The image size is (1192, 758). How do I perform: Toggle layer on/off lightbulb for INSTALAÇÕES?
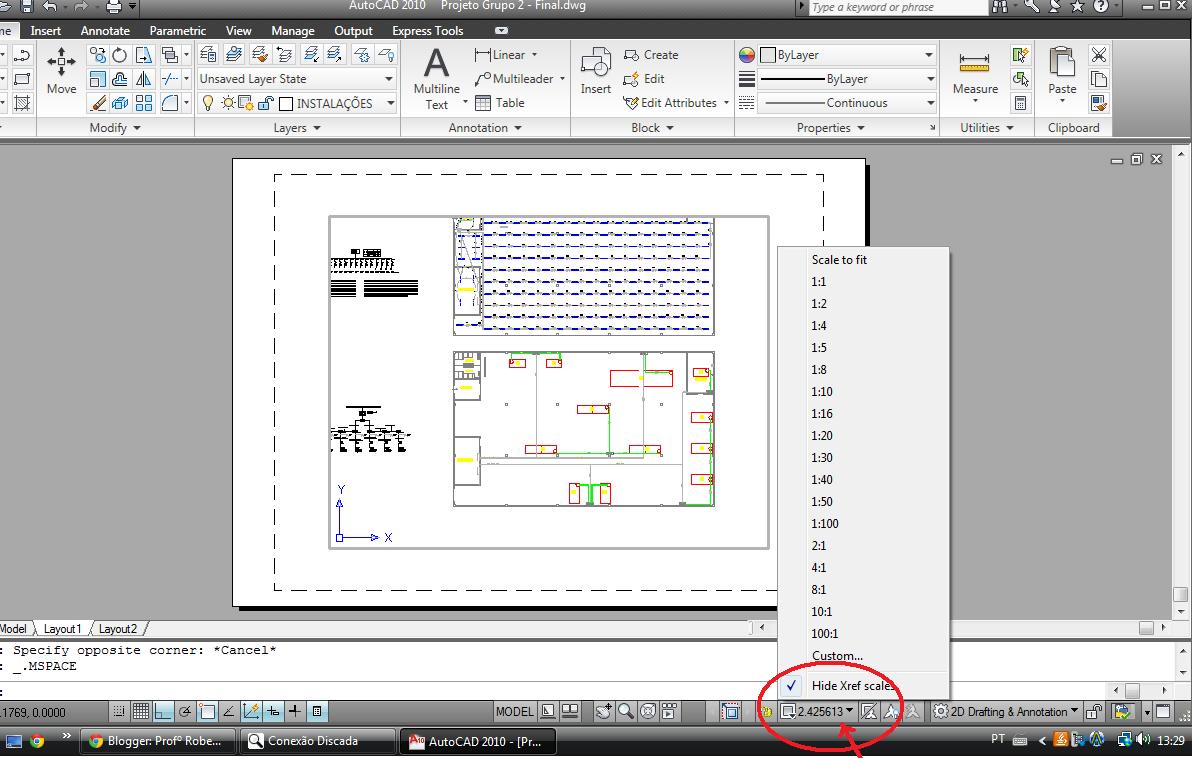(208, 103)
